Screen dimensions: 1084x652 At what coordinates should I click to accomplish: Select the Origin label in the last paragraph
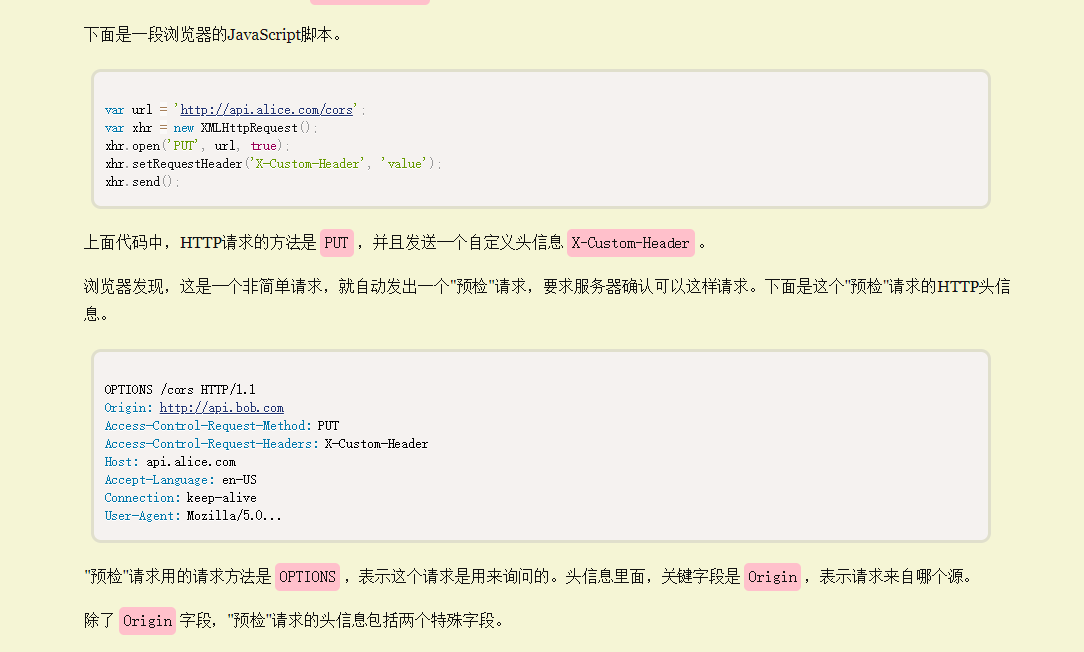pos(147,620)
